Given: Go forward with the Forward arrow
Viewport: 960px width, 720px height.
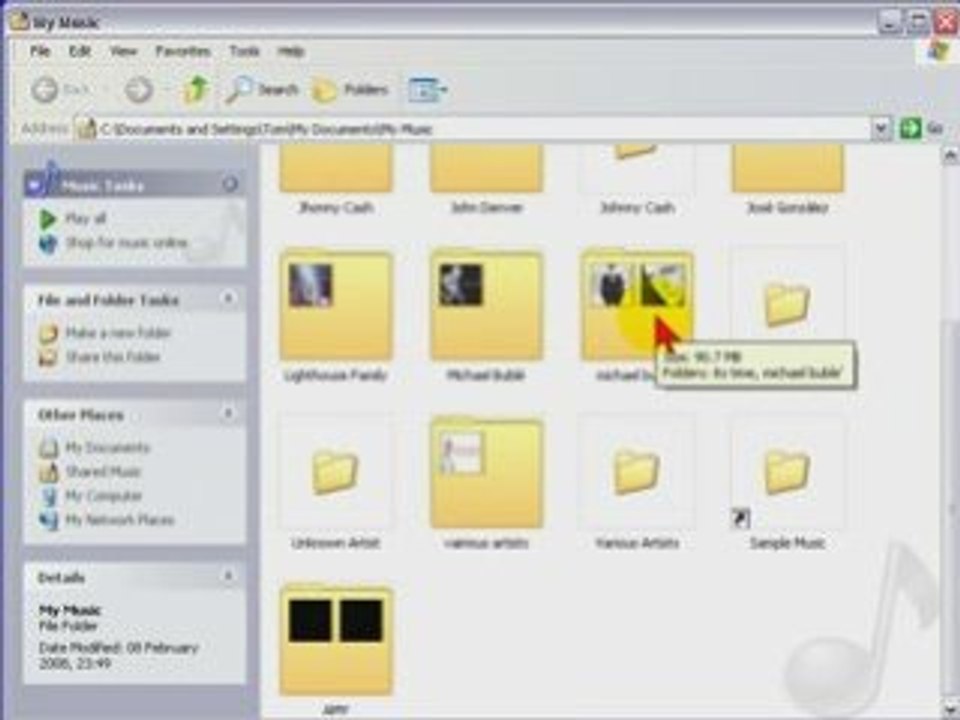Looking at the screenshot, I should tap(139, 90).
